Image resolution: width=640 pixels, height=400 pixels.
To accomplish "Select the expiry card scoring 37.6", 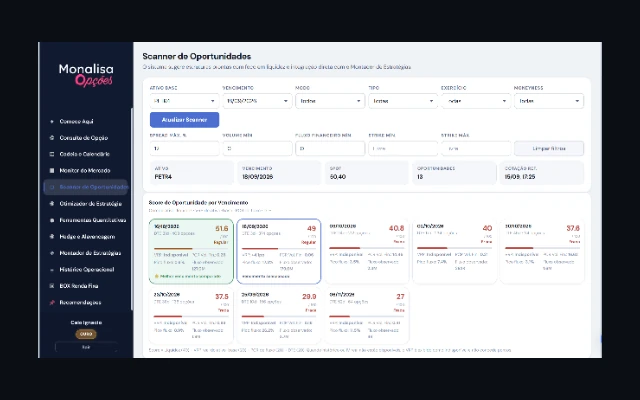I will tap(542, 251).
